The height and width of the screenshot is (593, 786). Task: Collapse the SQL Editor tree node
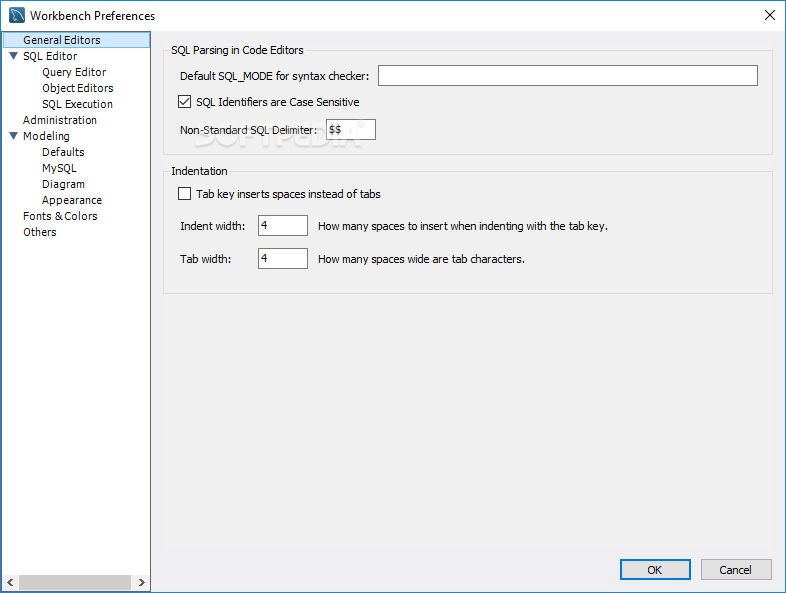click(14, 56)
